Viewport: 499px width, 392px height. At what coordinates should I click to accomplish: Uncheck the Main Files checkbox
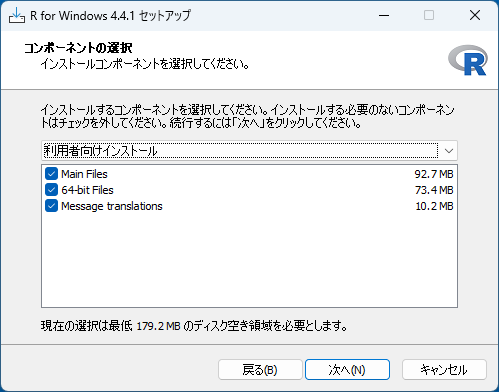(x=51, y=174)
